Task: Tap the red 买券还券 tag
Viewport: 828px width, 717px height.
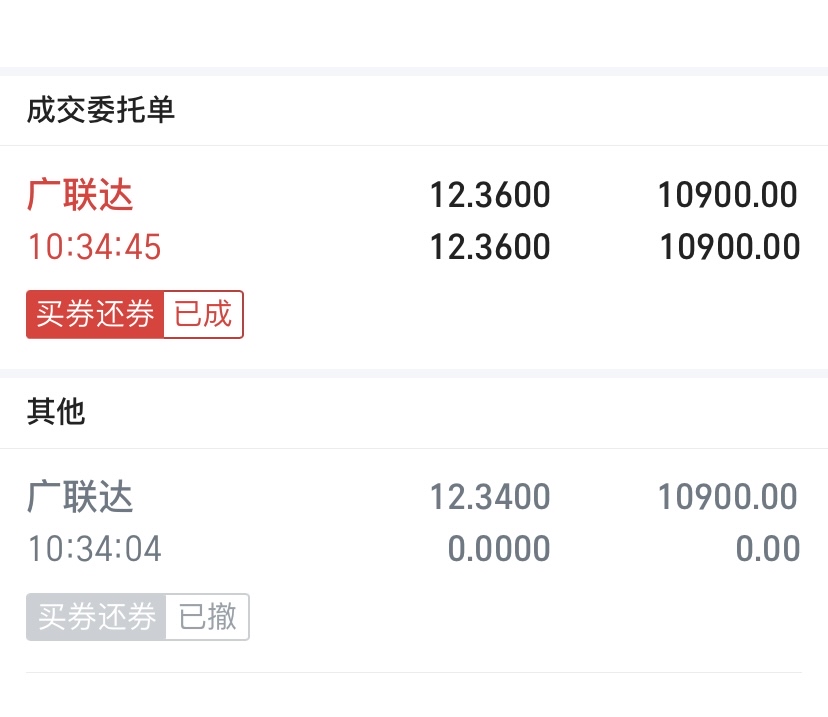Action: (x=95, y=315)
